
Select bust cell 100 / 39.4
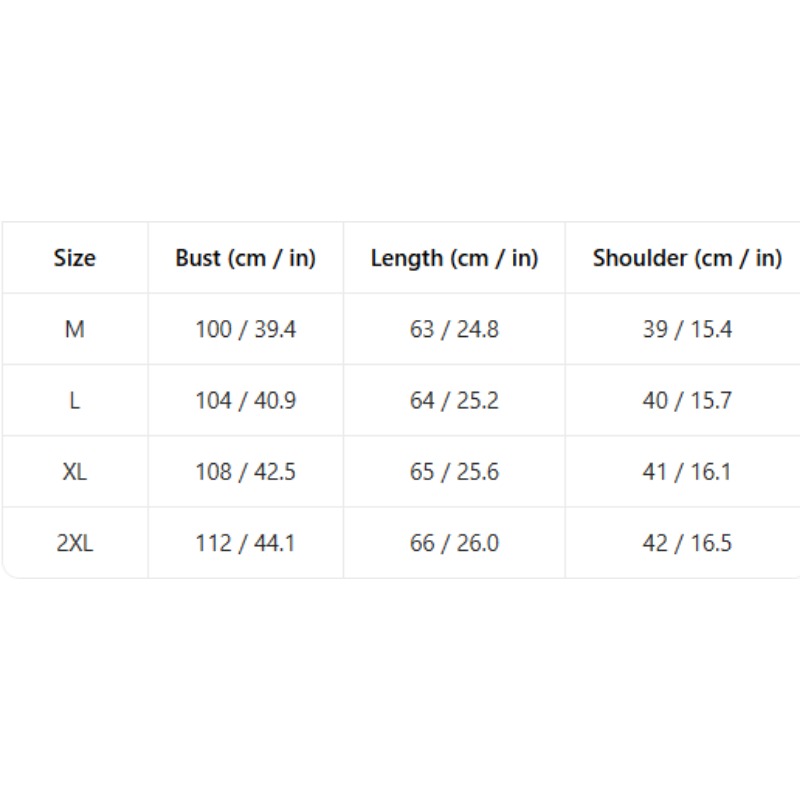[x=245, y=329]
